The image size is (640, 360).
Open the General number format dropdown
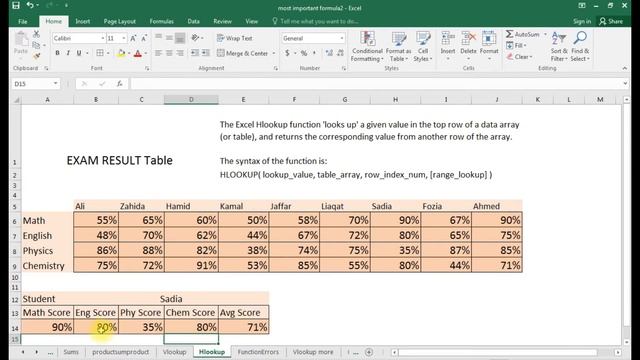(342, 38)
